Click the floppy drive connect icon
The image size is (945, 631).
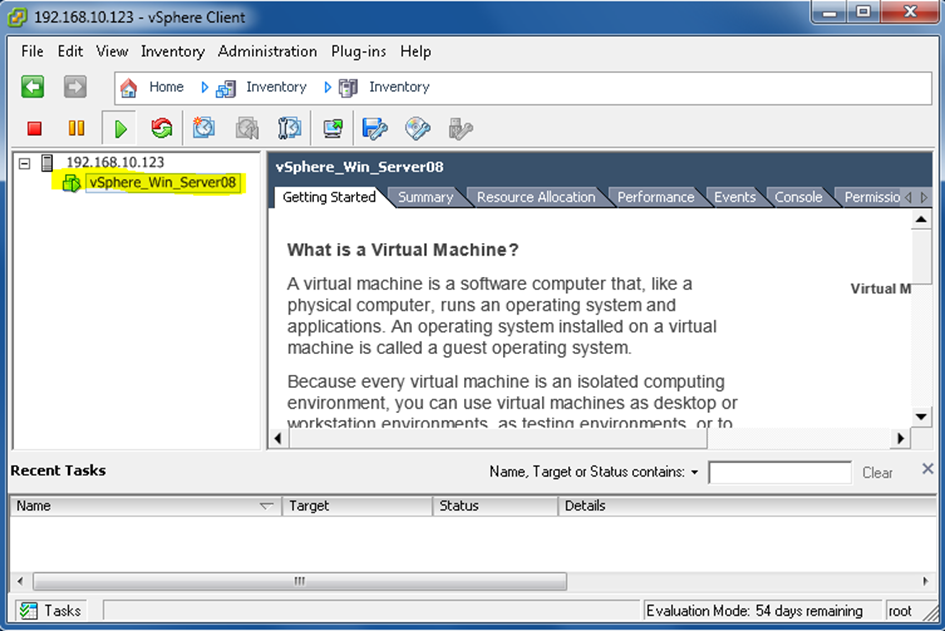[x=374, y=128]
